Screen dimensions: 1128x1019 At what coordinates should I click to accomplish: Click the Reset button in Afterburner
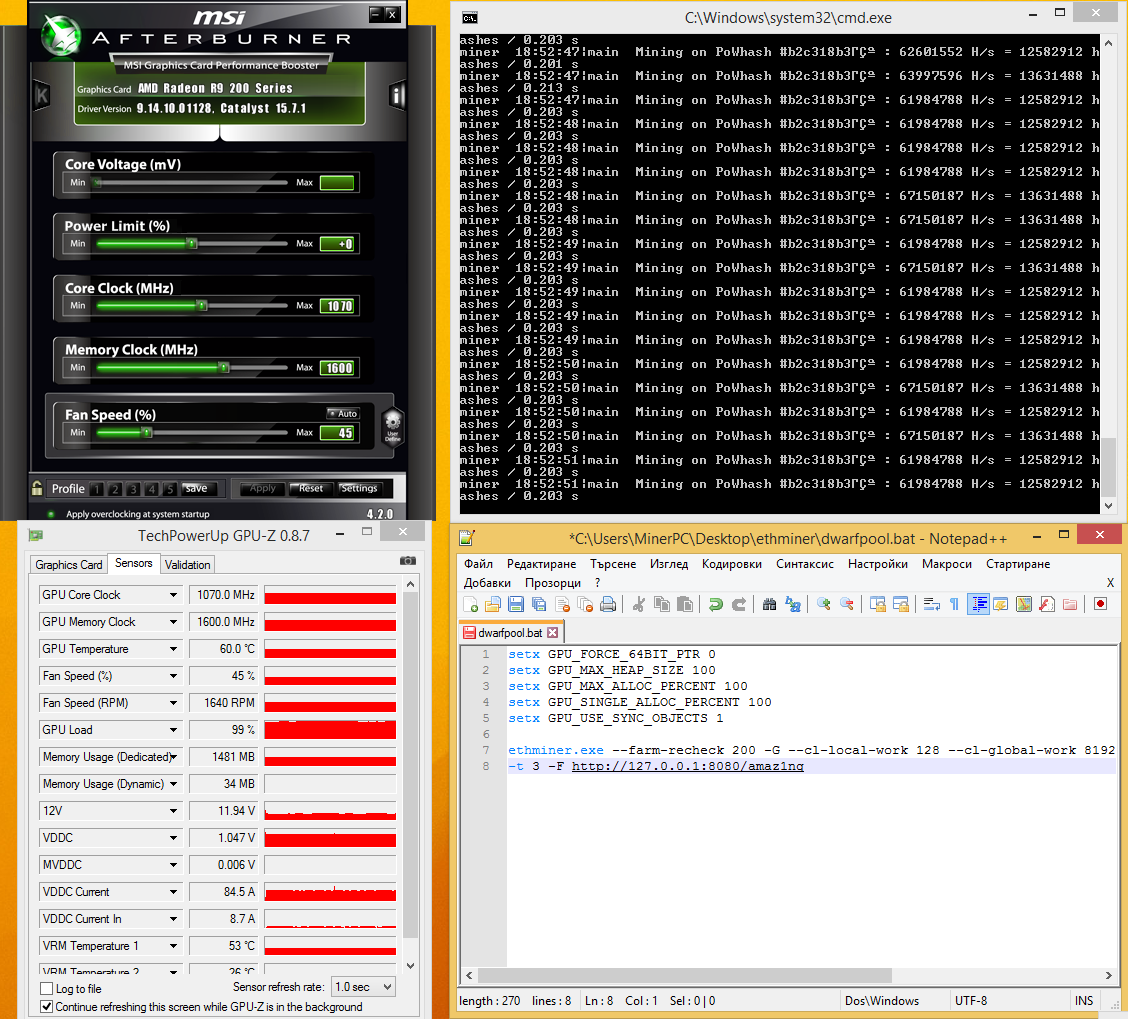click(311, 489)
